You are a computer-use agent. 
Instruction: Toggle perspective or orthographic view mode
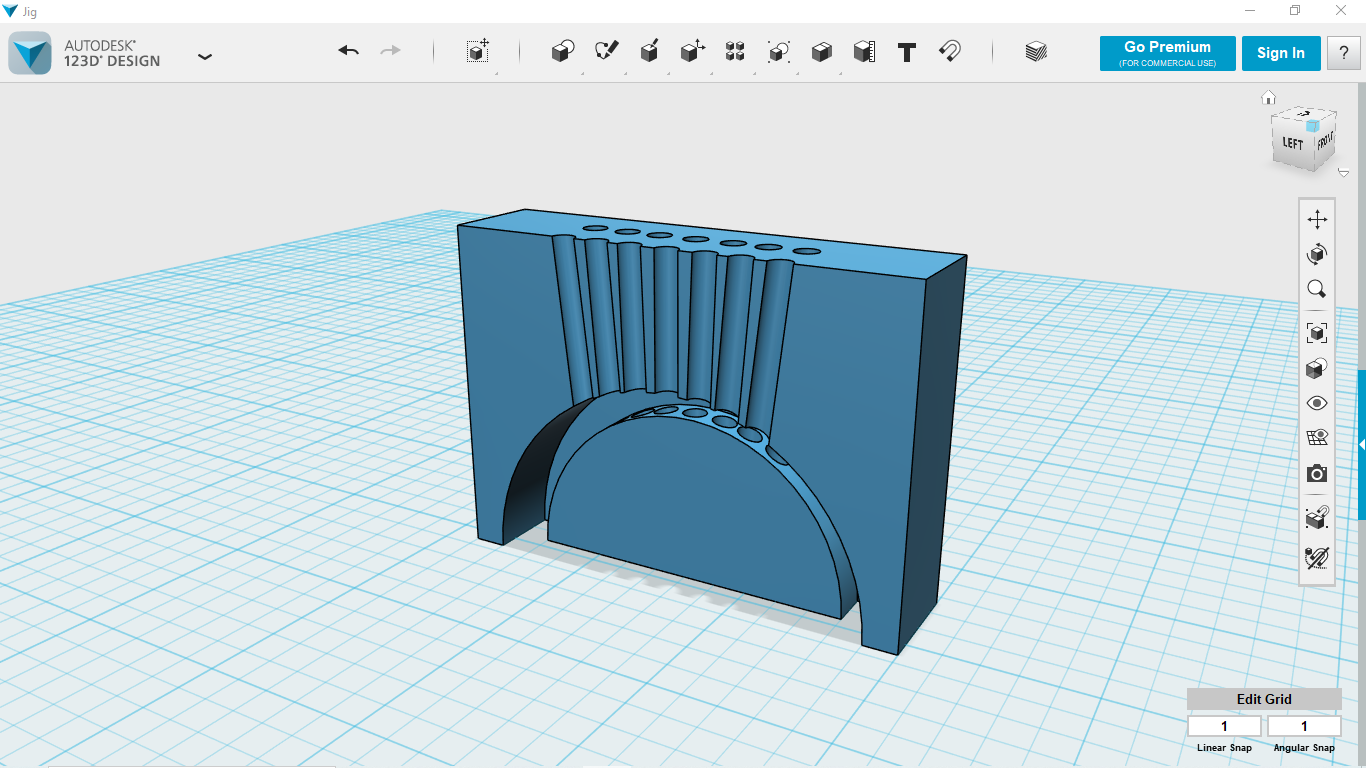(1317, 368)
